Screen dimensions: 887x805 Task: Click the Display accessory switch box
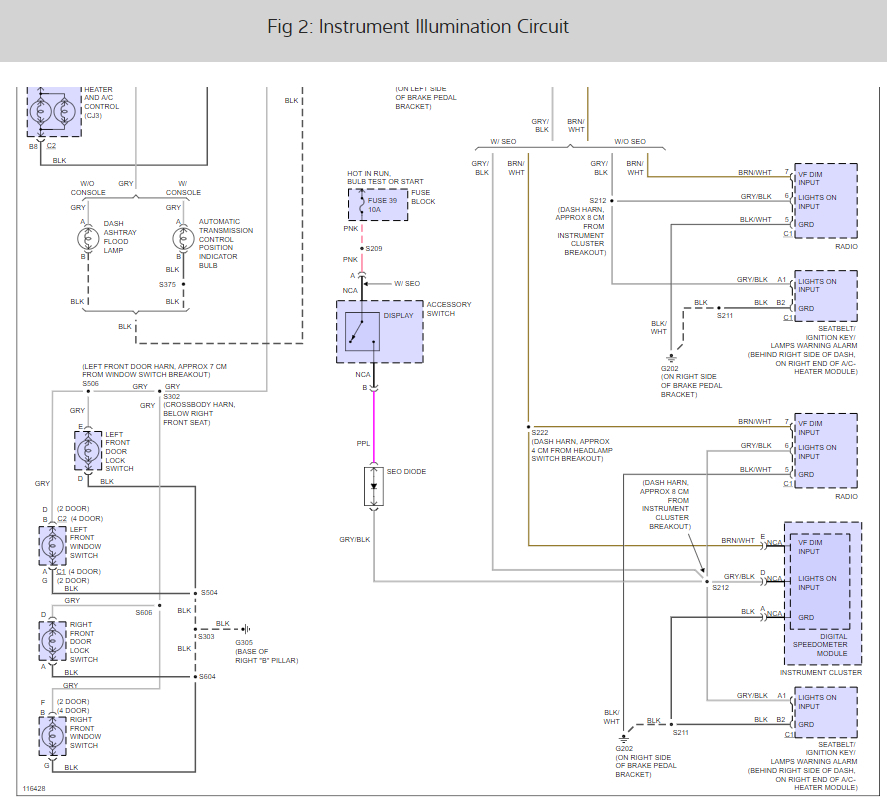coord(379,331)
